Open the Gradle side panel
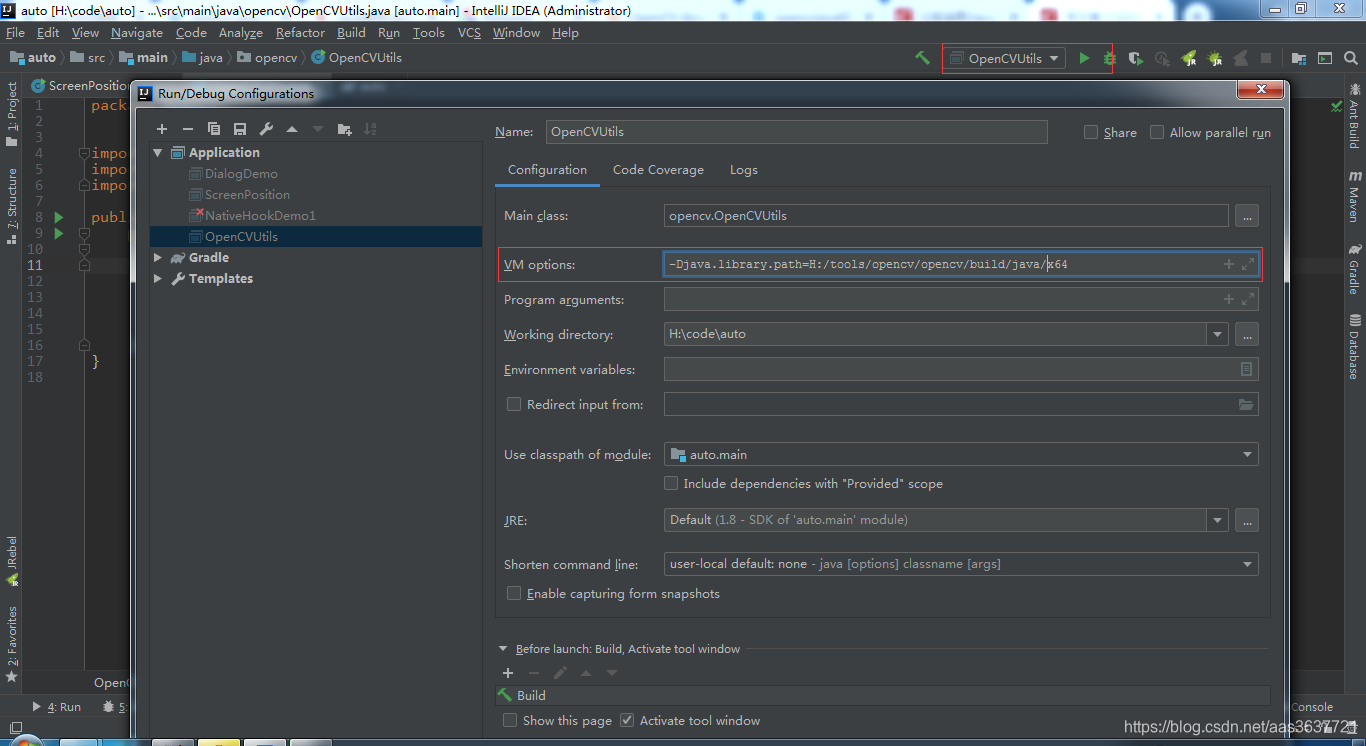Image resolution: width=1366 pixels, height=746 pixels. point(1355,269)
